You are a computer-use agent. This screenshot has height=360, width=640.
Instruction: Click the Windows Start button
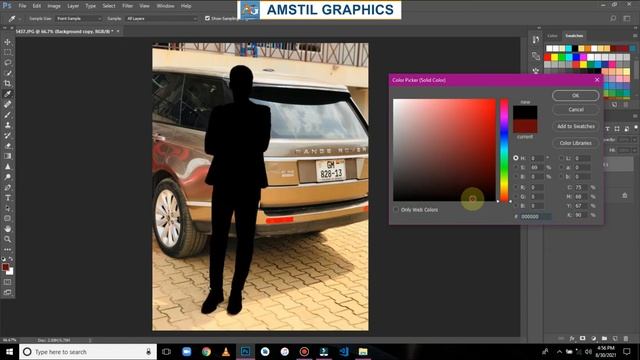(x=9, y=351)
